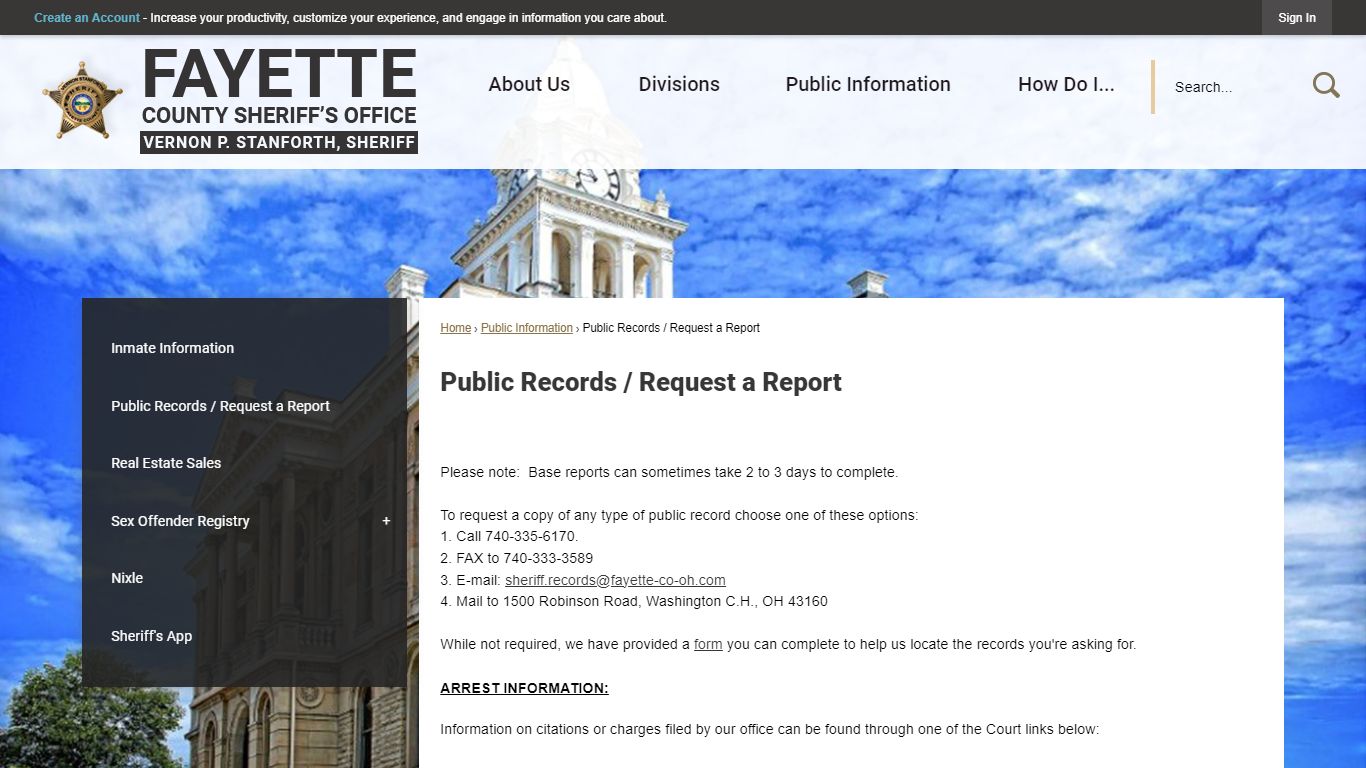This screenshot has width=1366, height=768.
Task: Click the Fayette County Sheriff's Office title
Action: click(279, 87)
